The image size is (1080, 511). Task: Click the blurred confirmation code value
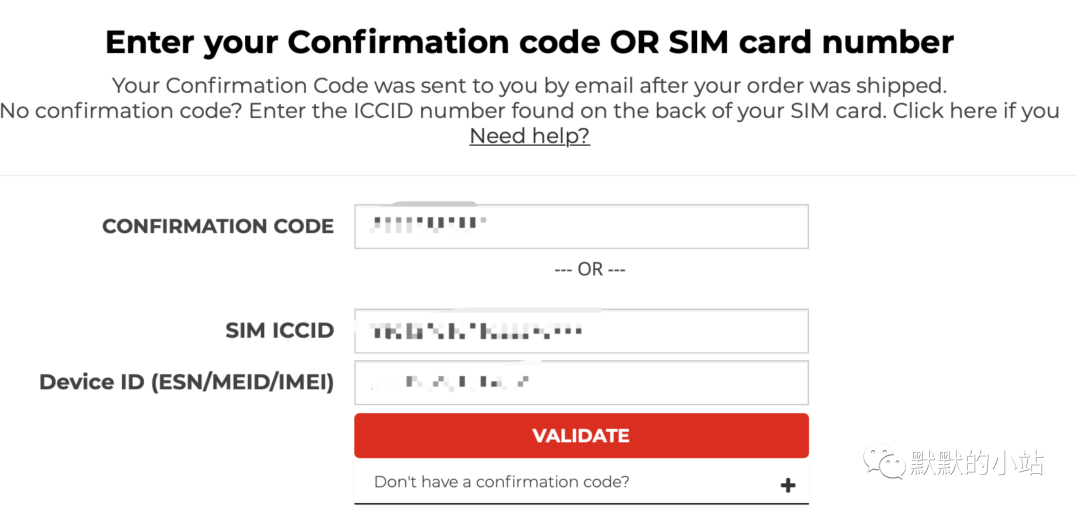point(428,225)
